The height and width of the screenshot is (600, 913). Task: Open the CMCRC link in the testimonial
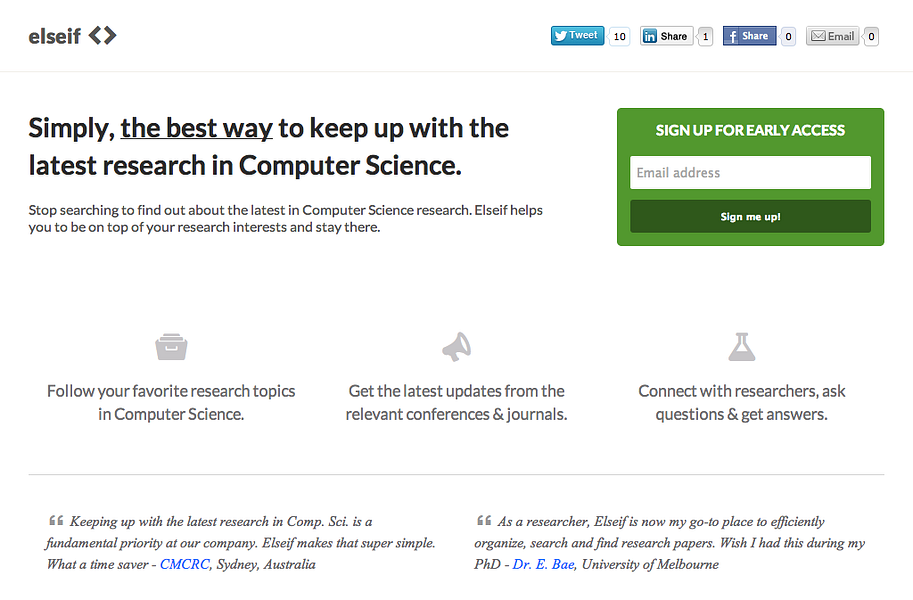[187, 565]
